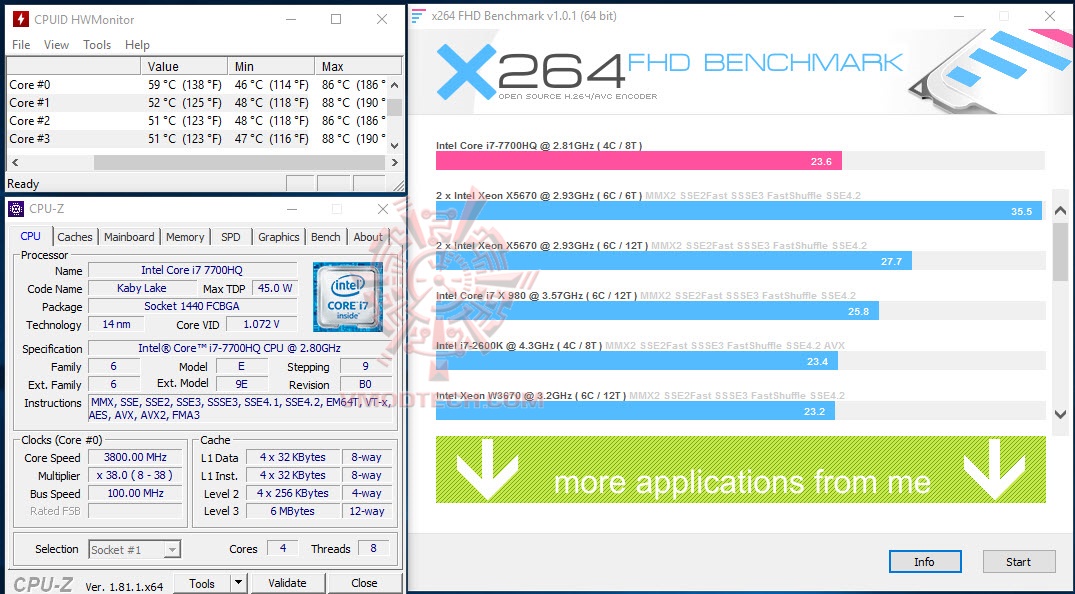
Task: Click HWMonitor vertical scrollbar down arrow
Action: click(x=394, y=145)
